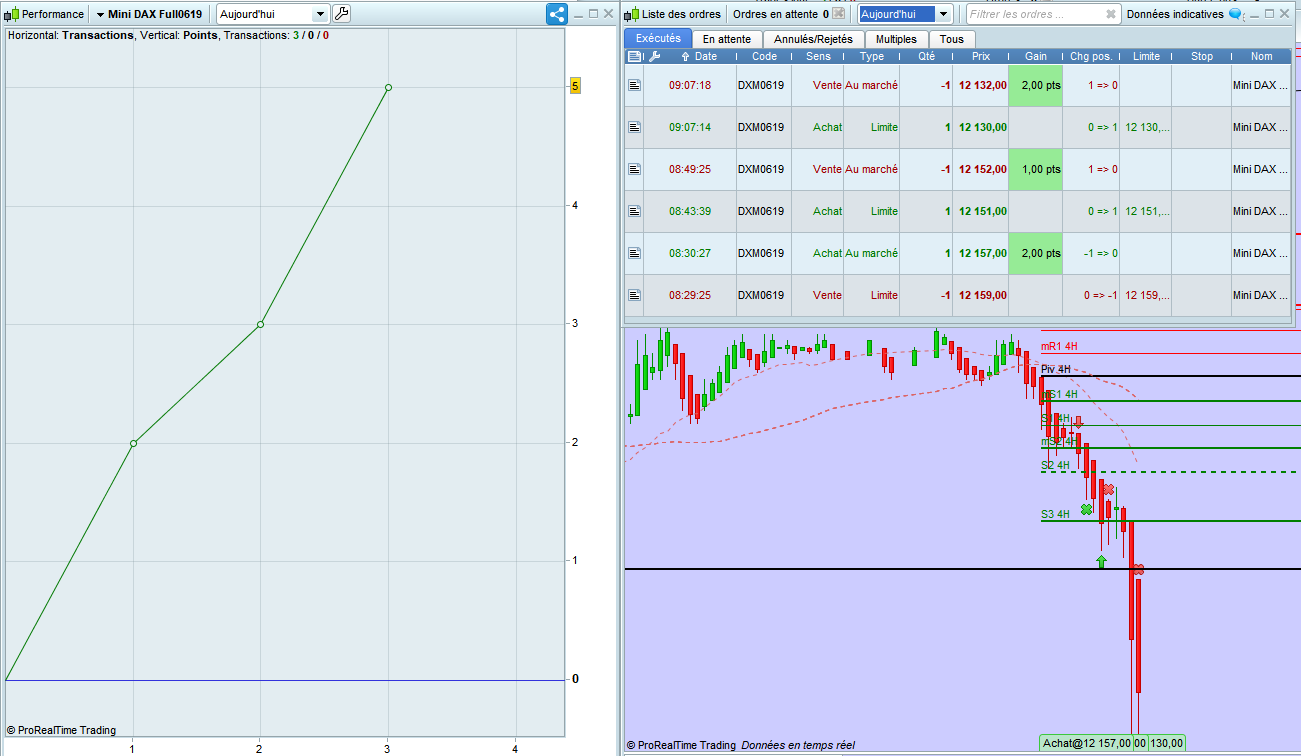Image resolution: width=1301 pixels, height=756 pixels.
Task: Click the wrench icon in orders table header
Action: (x=654, y=57)
